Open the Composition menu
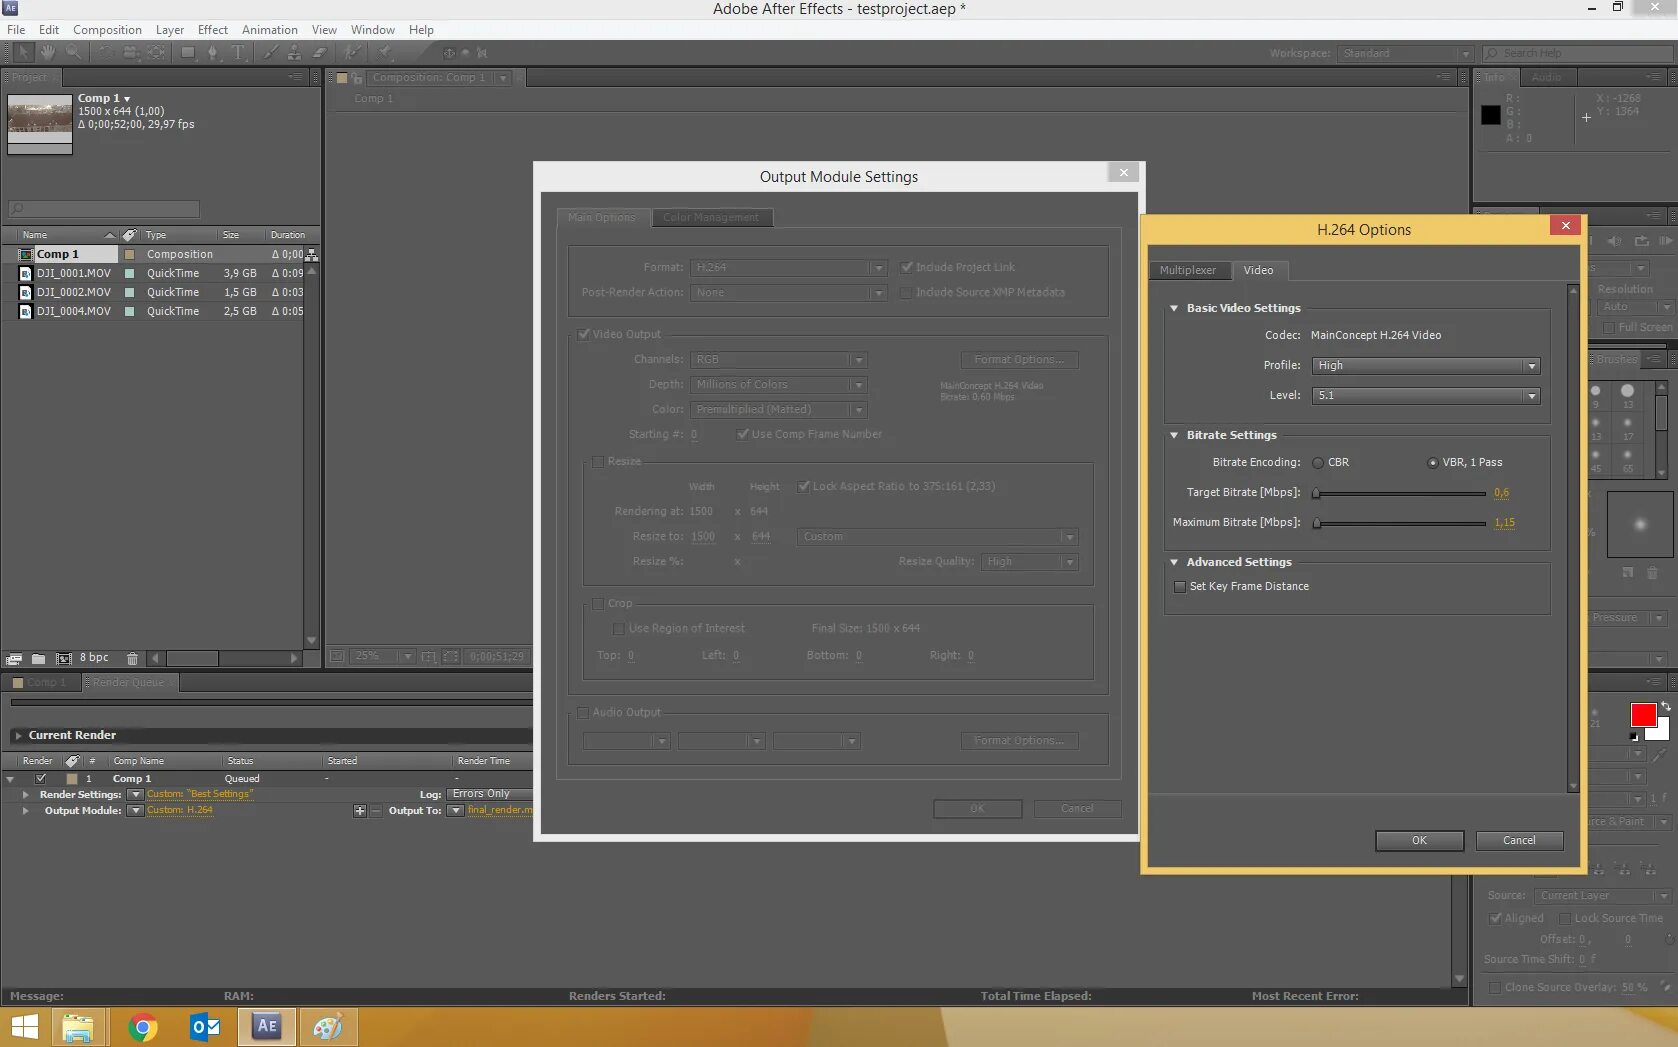This screenshot has height=1047, width=1678. click(x=107, y=30)
